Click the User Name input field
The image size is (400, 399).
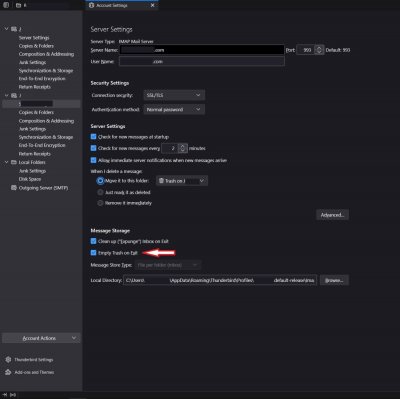pos(202,62)
